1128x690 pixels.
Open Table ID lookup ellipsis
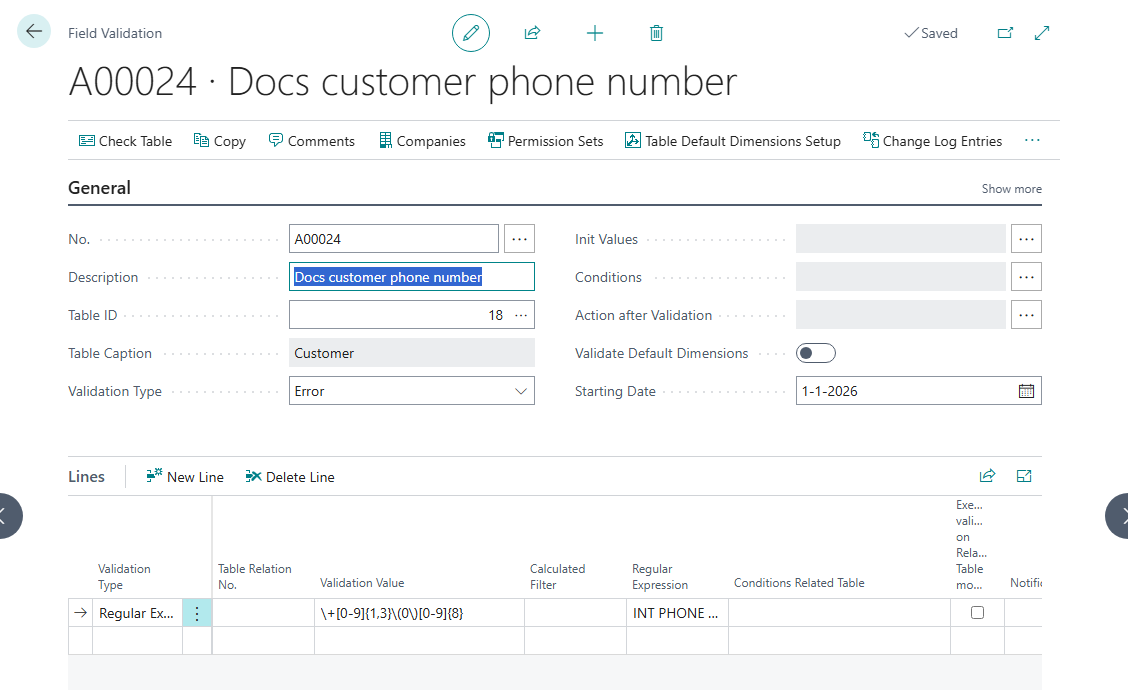pos(522,315)
